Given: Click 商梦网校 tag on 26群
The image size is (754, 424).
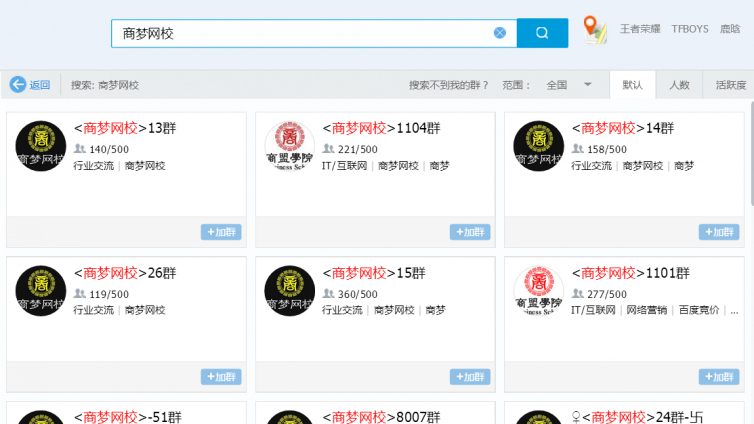Looking at the screenshot, I should click(145, 310).
